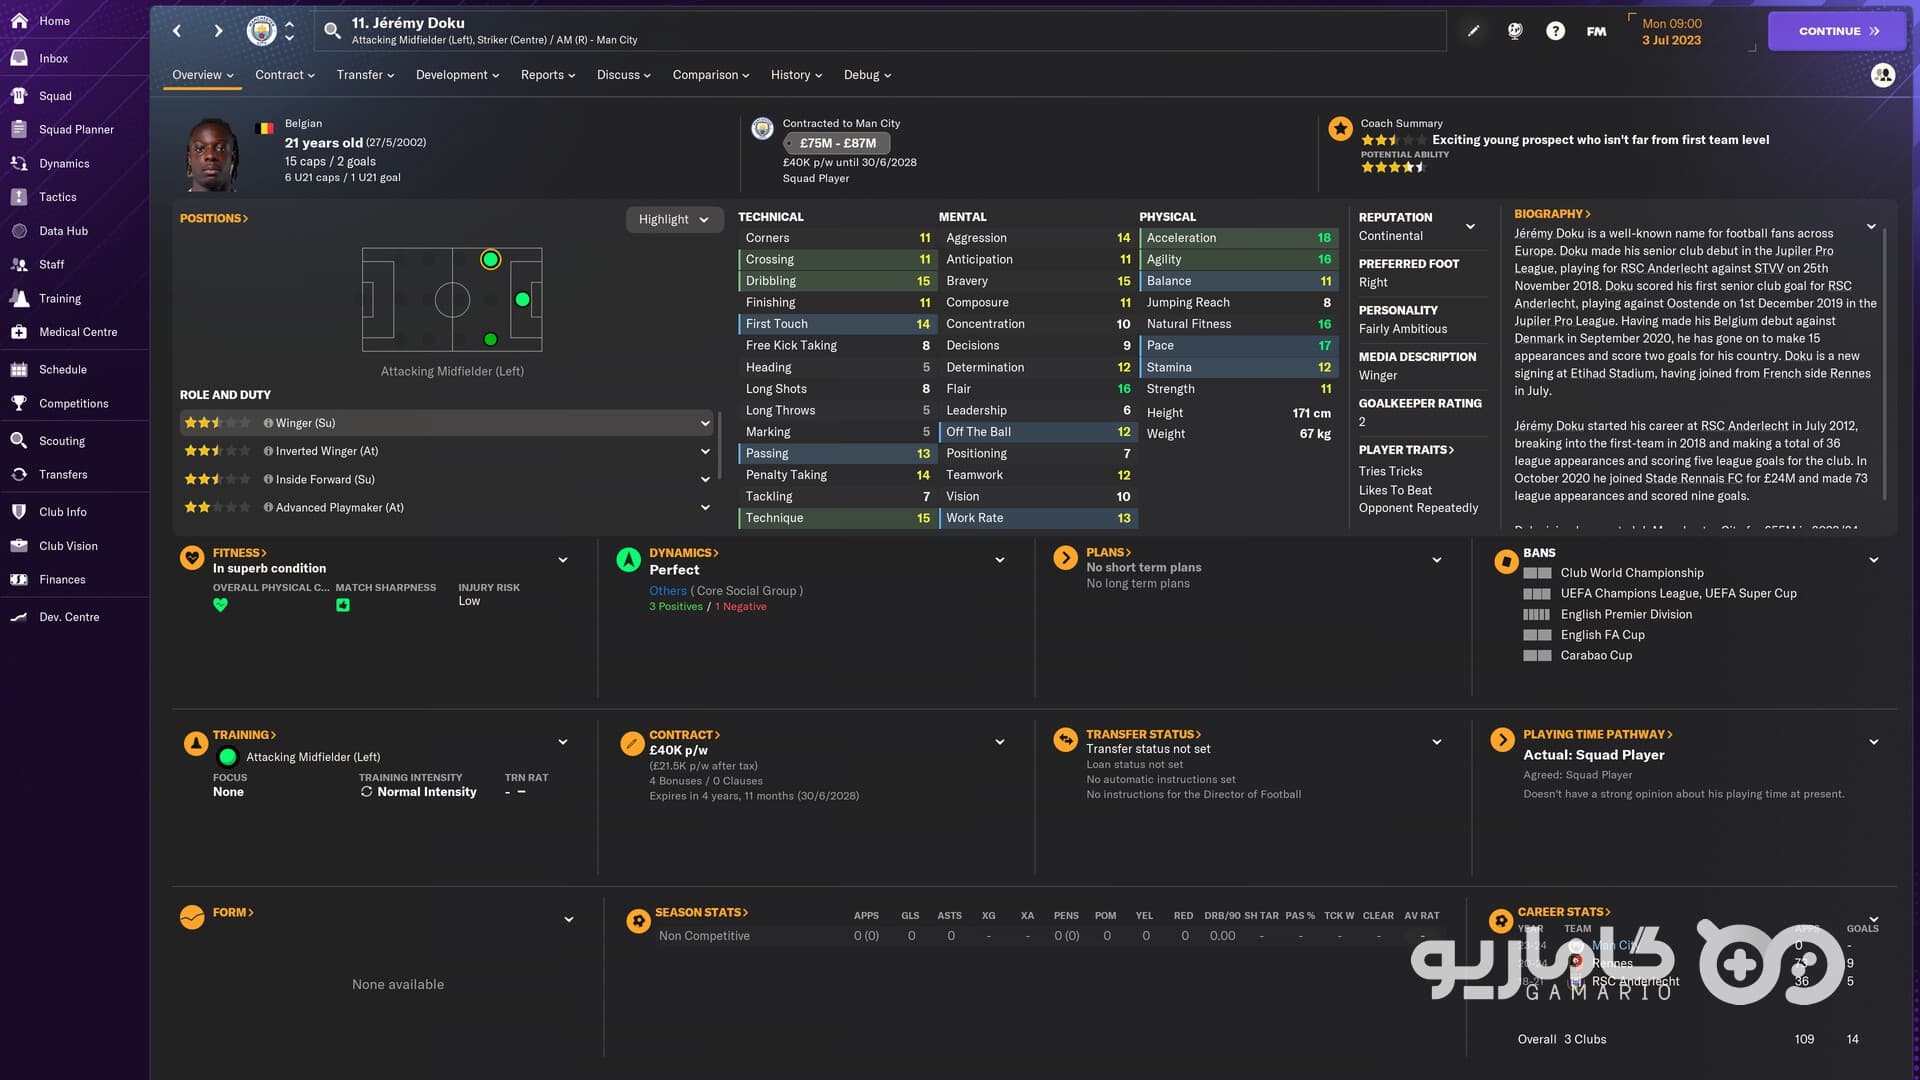The height and width of the screenshot is (1080, 1920).
Task: Click the search magnifier icon
Action: click(x=332, y=31)
